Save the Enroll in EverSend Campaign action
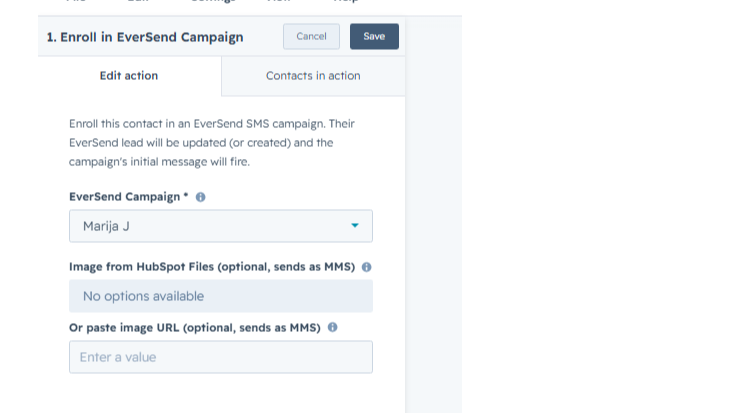The image size is (734, 413). coord(374,37)
